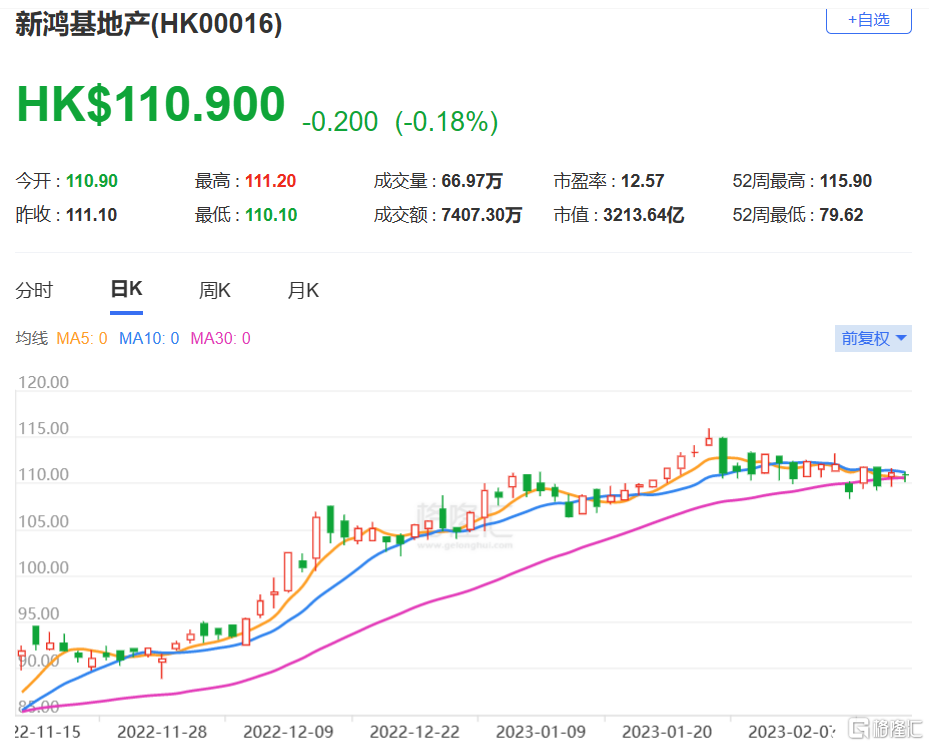Click the 2023-01-09 date axis label
Image resolution: width=929 pixels, height=746 pixels.
(x=540, y=732)
